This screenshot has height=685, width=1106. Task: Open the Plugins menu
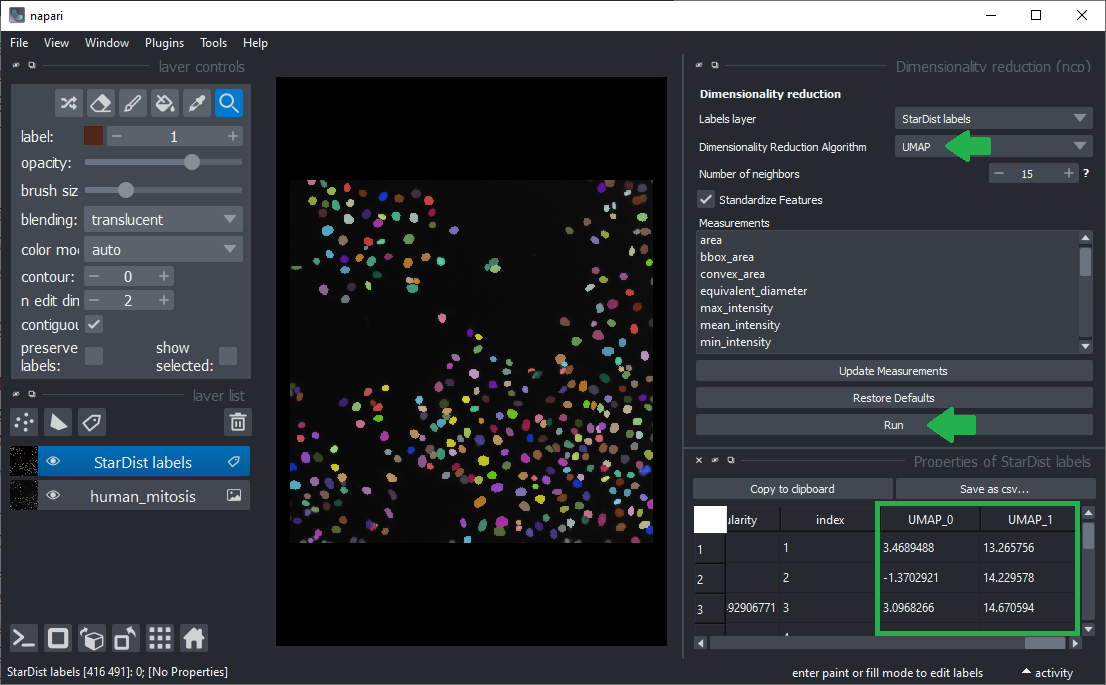[164, 43]
